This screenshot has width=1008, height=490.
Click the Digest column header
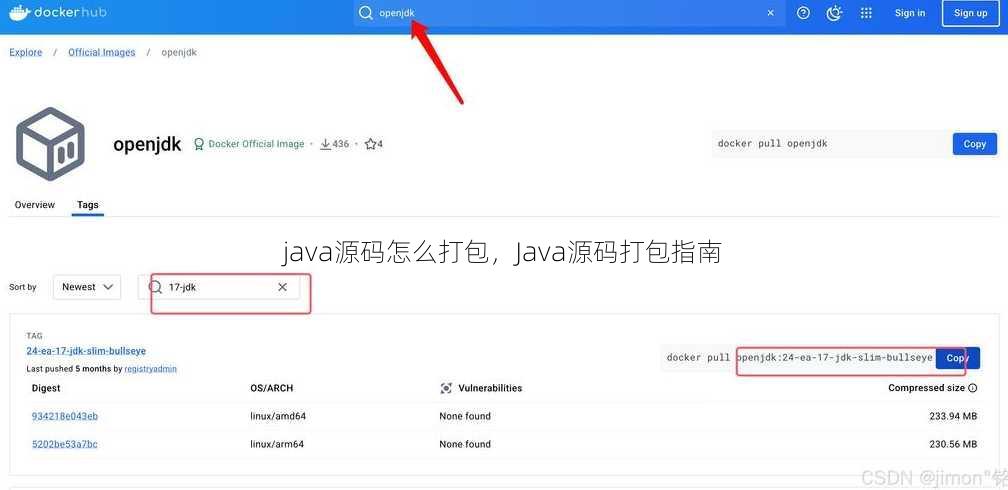46,388
